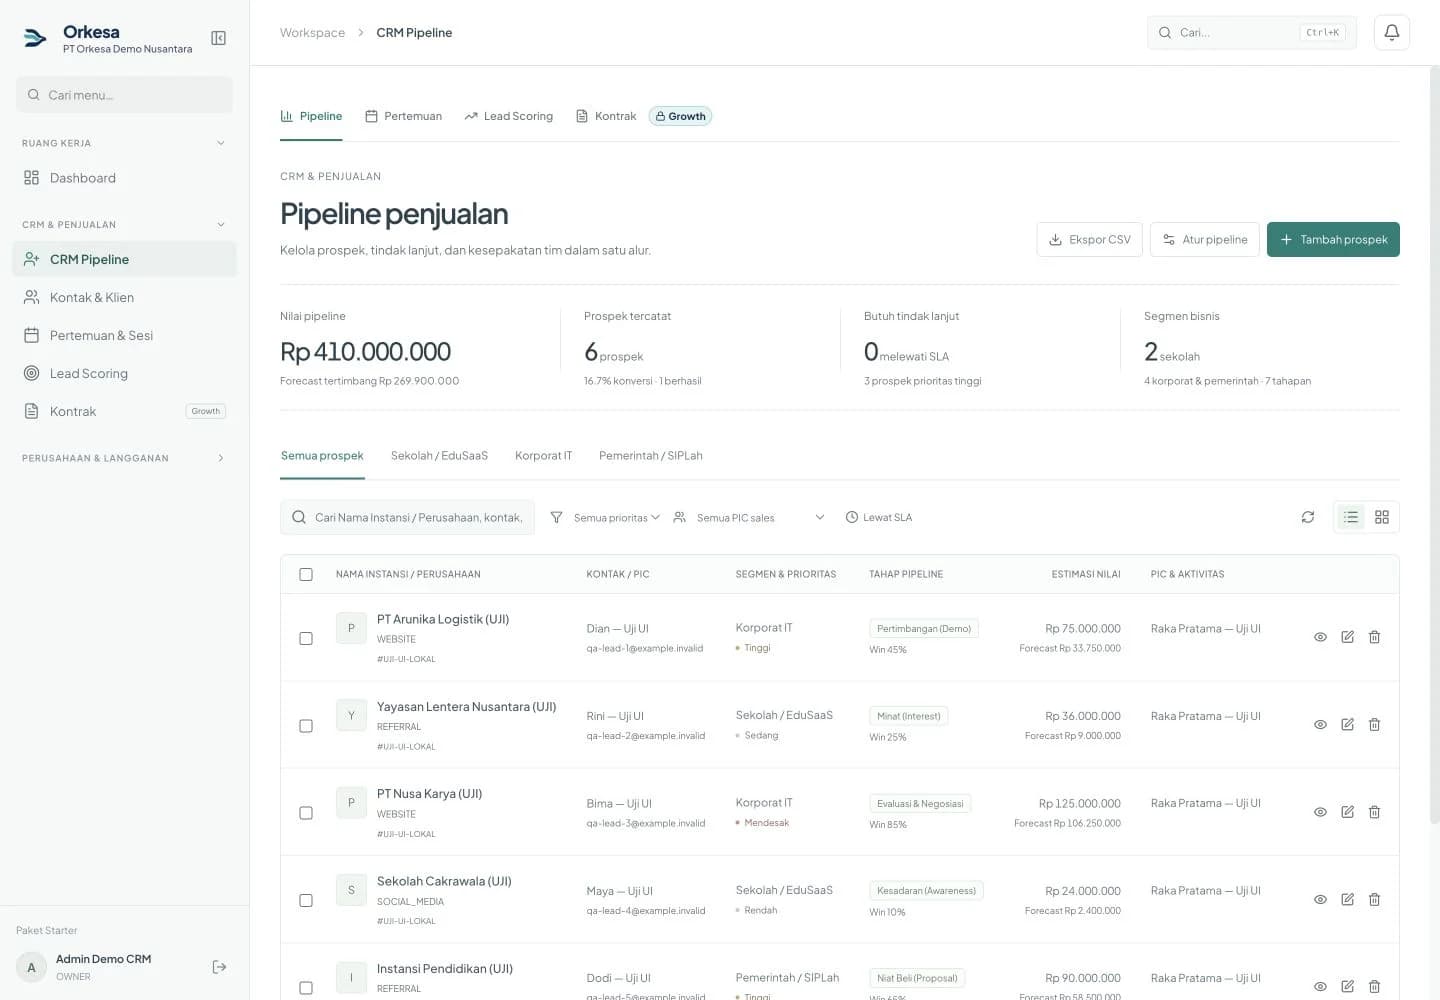Check the Yayasan Lentera Nusantara row checkbox
This screenshot has height=1000, width=1440.
[x=306, y=726]
